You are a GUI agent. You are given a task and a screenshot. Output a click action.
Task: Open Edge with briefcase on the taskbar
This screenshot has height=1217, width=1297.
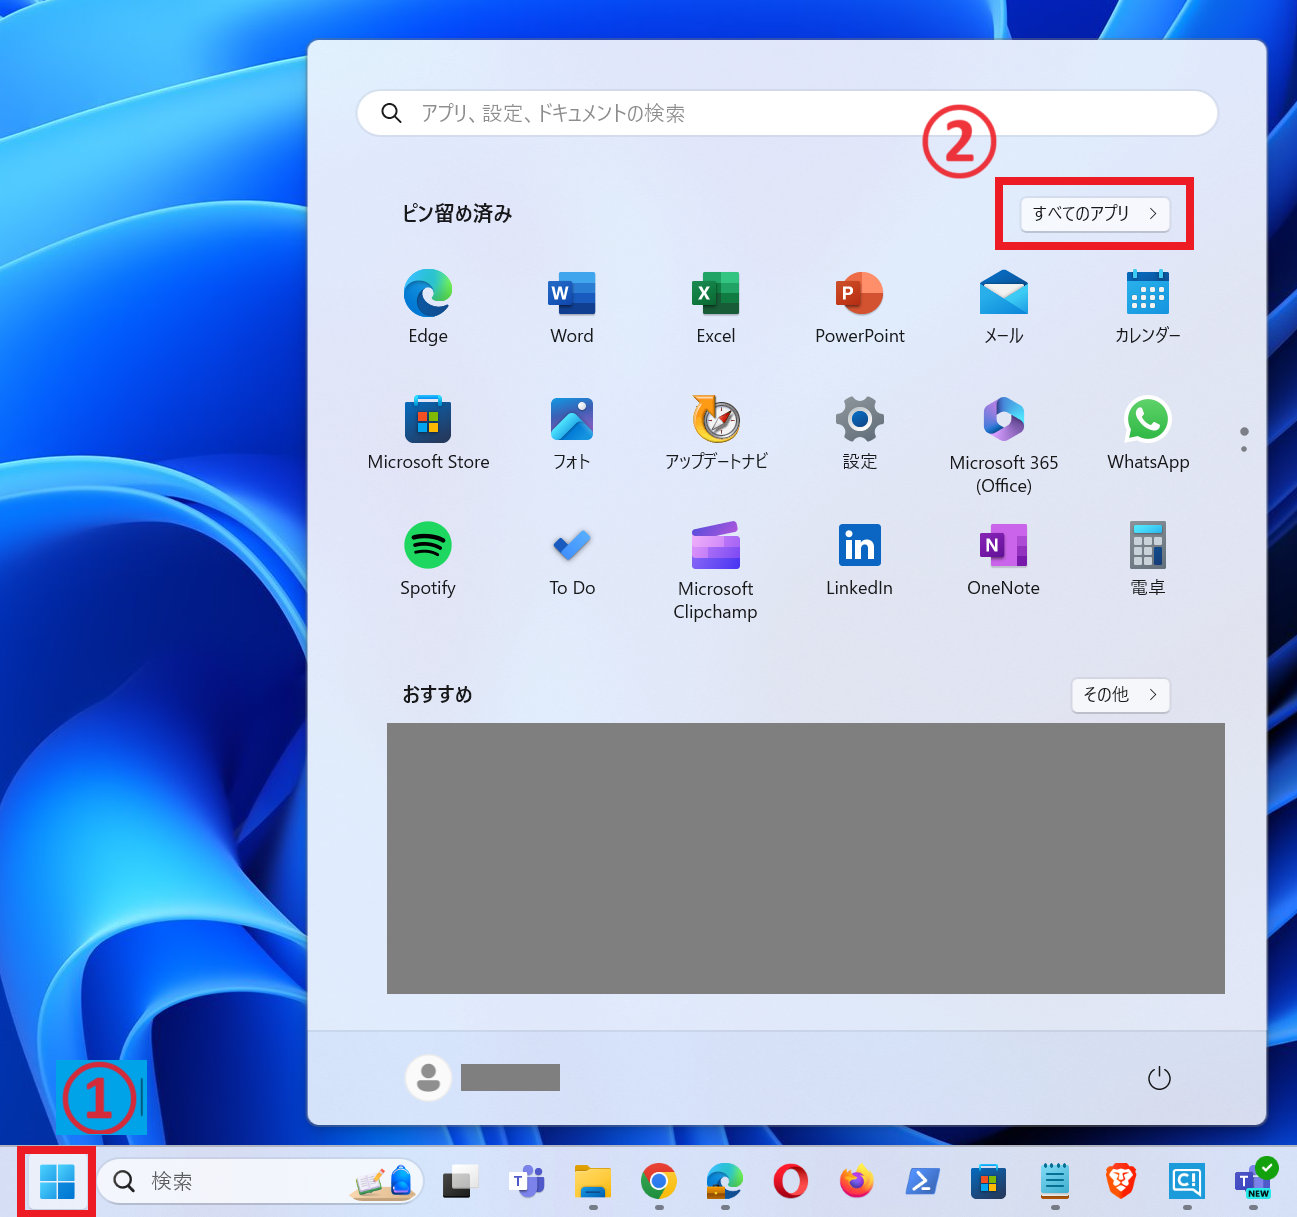724,1182
